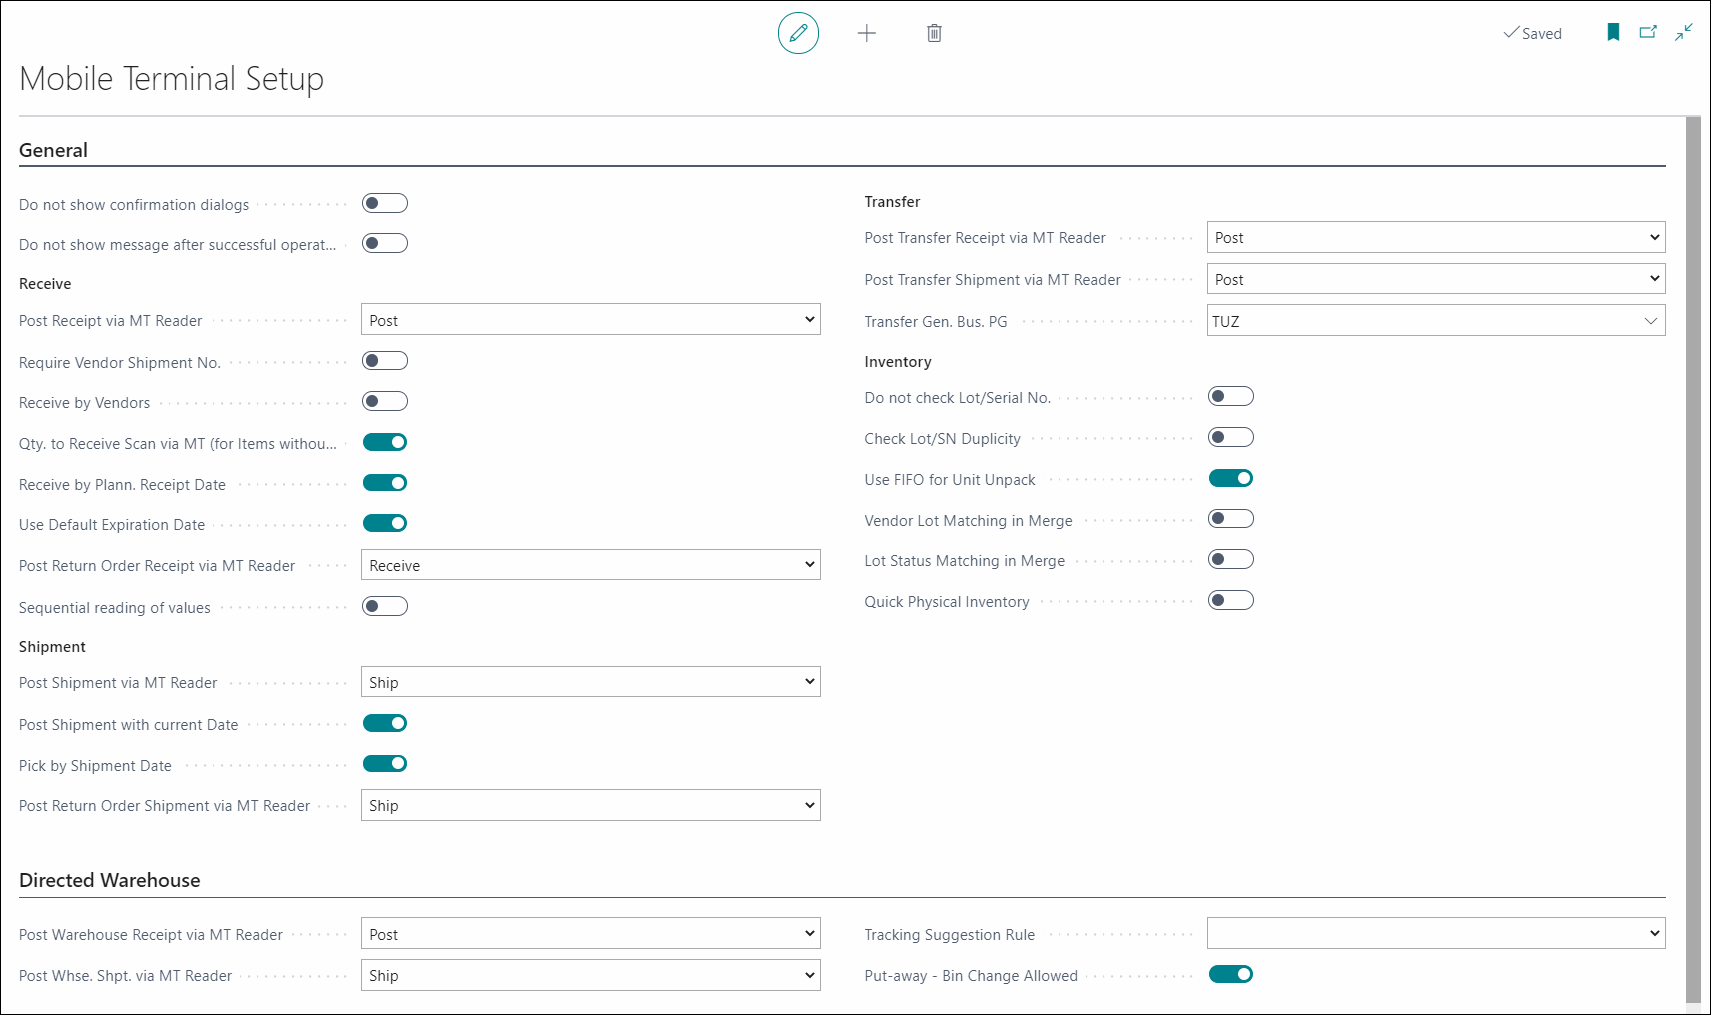Disable Put-away Bin Change Allowed
This screenshot has width=1711, height=1015.
(1231, 974)
